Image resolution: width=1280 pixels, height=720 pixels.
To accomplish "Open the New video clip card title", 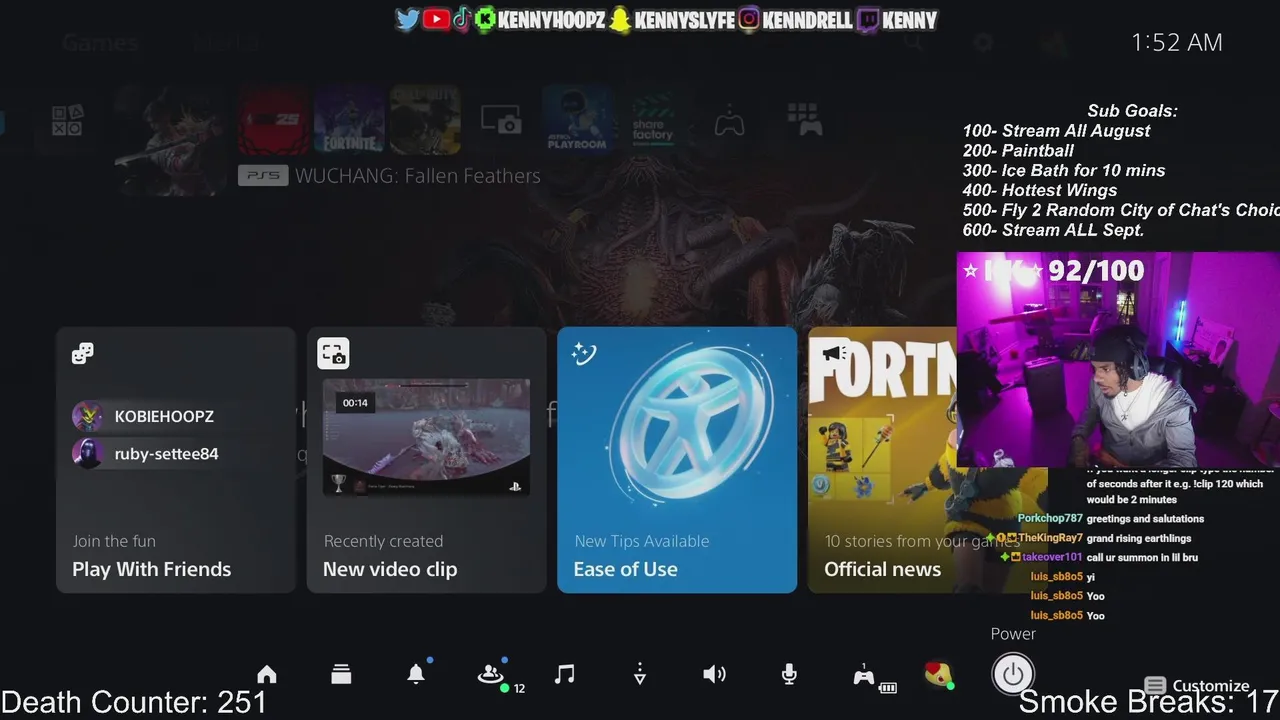I will click(390, 569).
